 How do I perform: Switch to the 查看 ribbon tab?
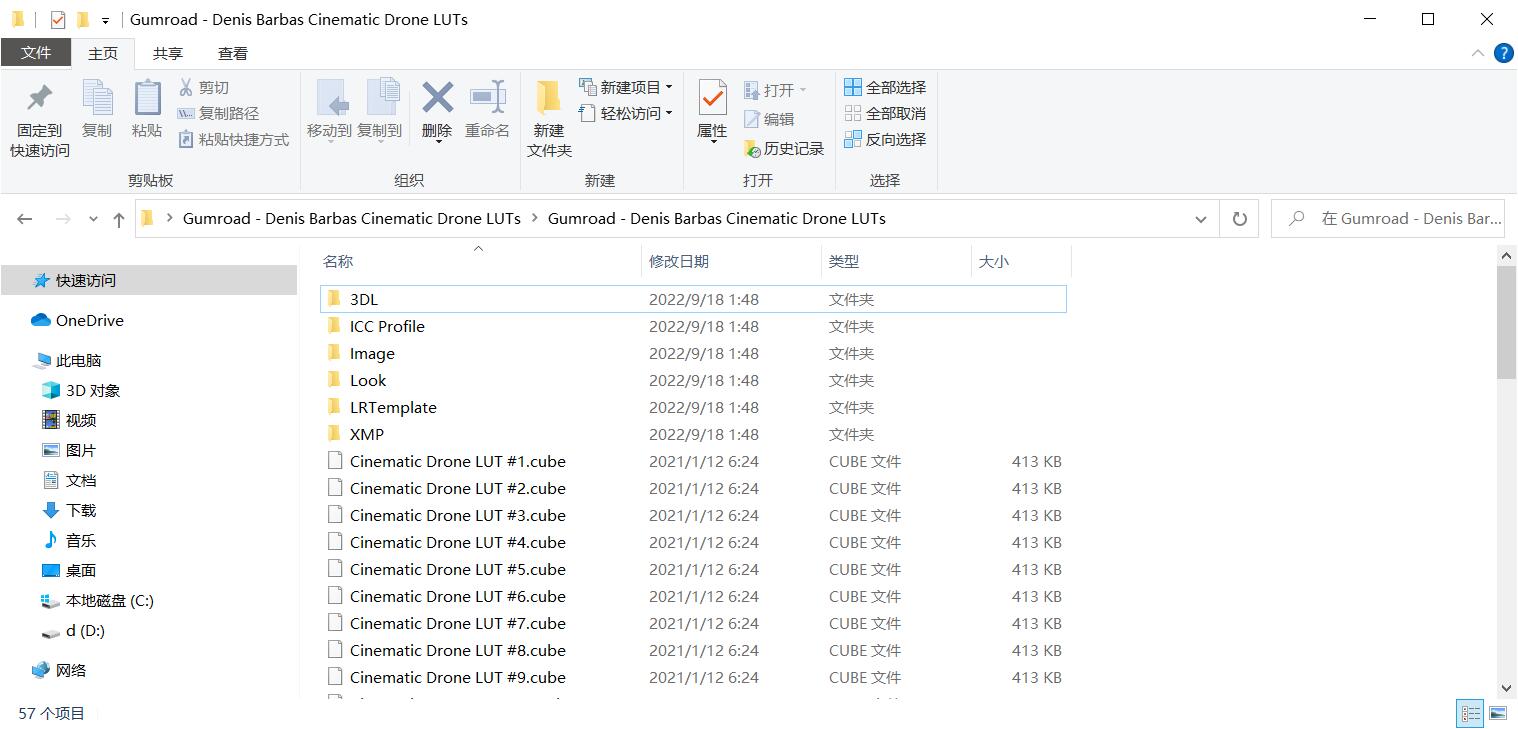coord(233,53)
